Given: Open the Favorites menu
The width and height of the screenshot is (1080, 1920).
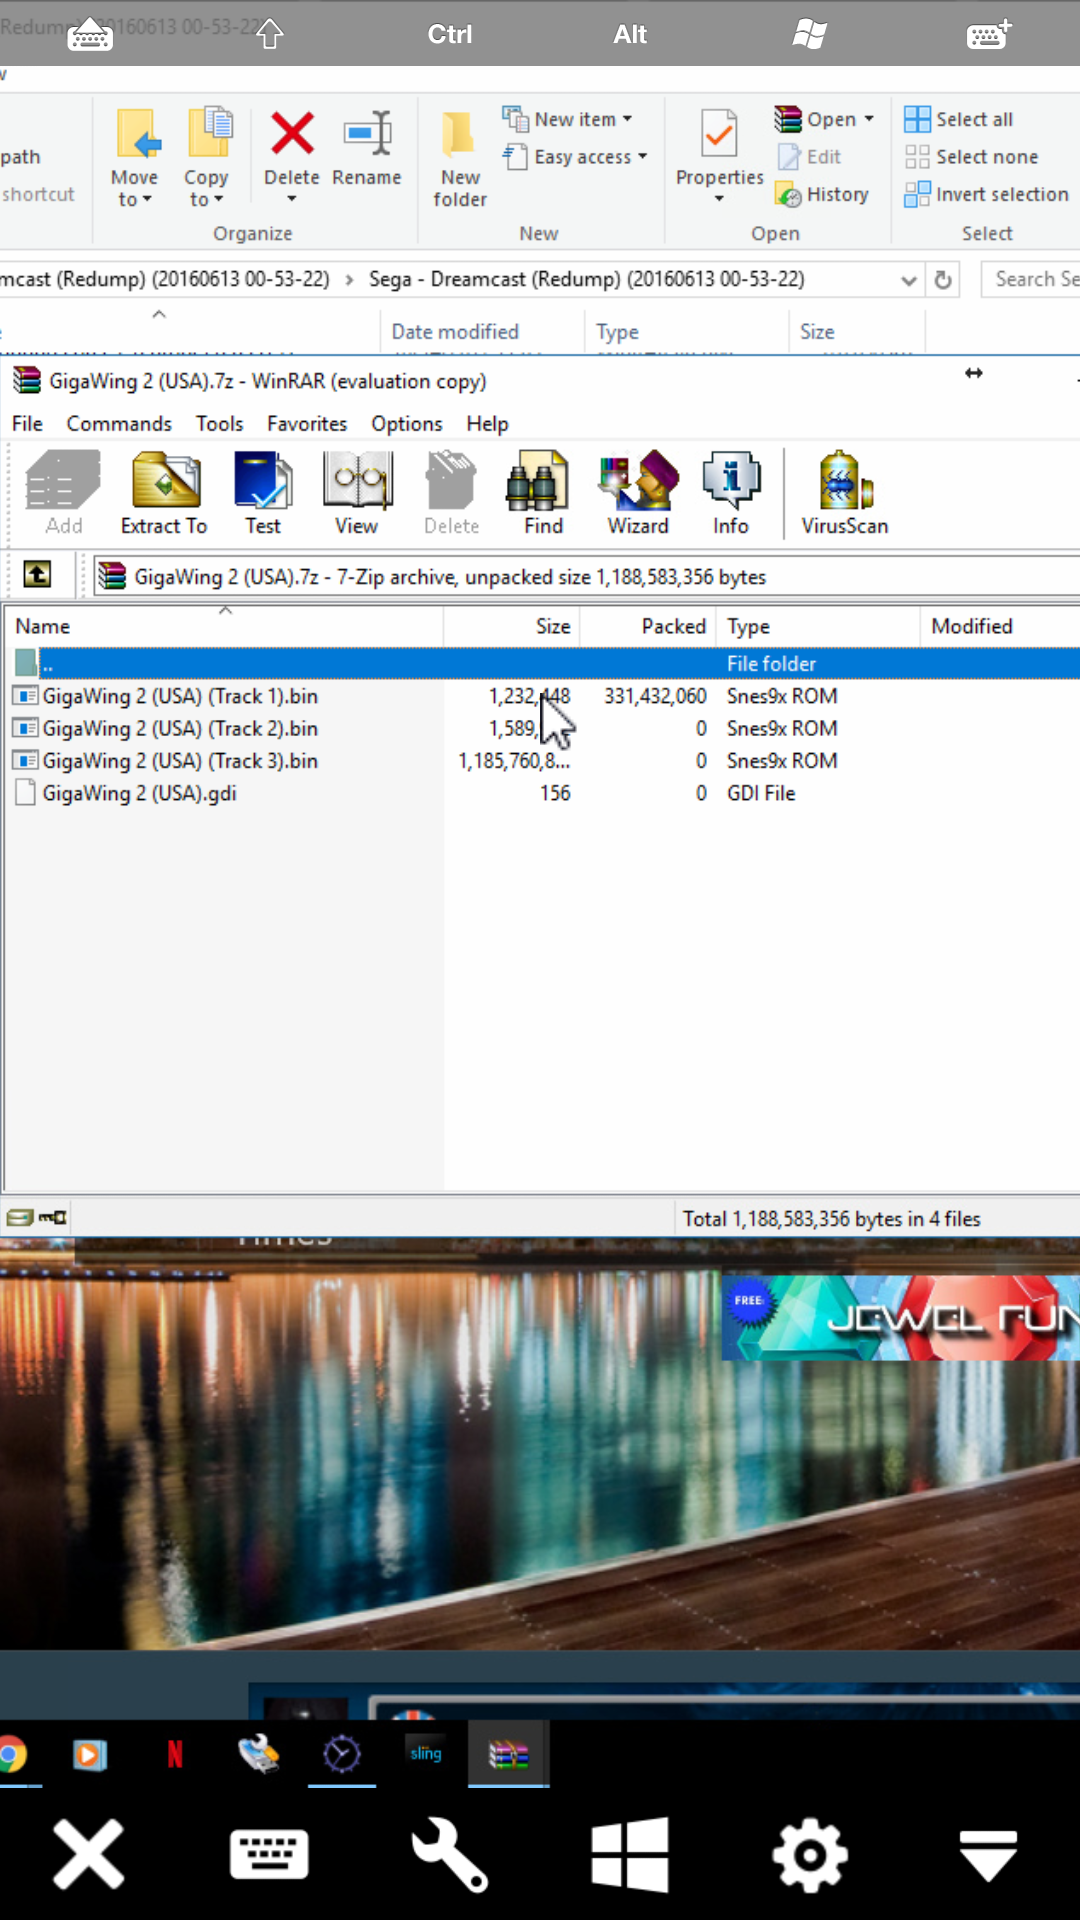Looking at the screenshot, I should tap(307, 424).
